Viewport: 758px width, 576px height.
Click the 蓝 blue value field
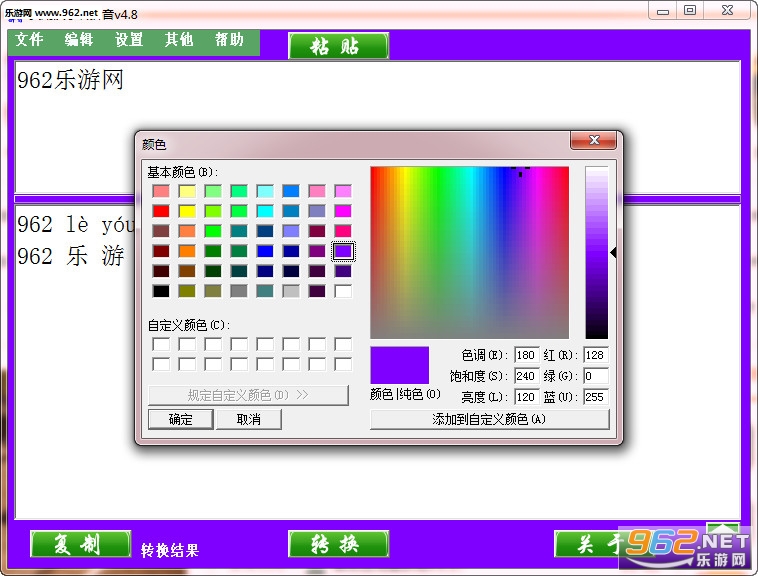(x=596, y=397)
